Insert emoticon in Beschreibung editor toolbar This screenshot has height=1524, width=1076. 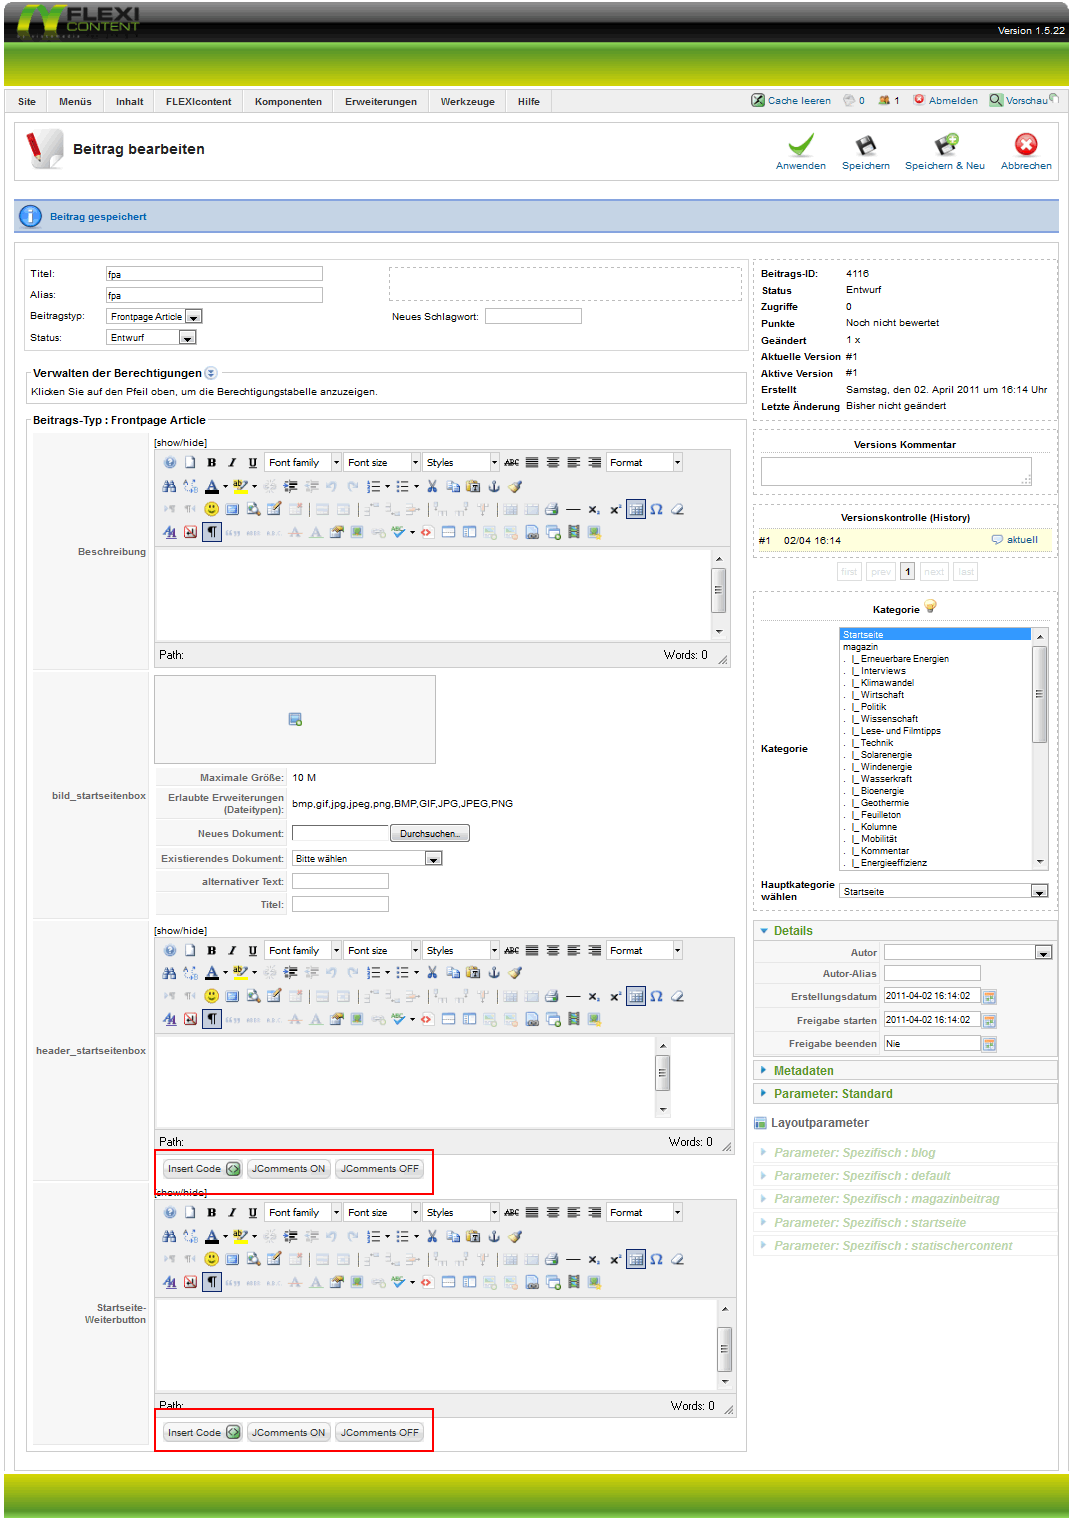pos(211,509)
